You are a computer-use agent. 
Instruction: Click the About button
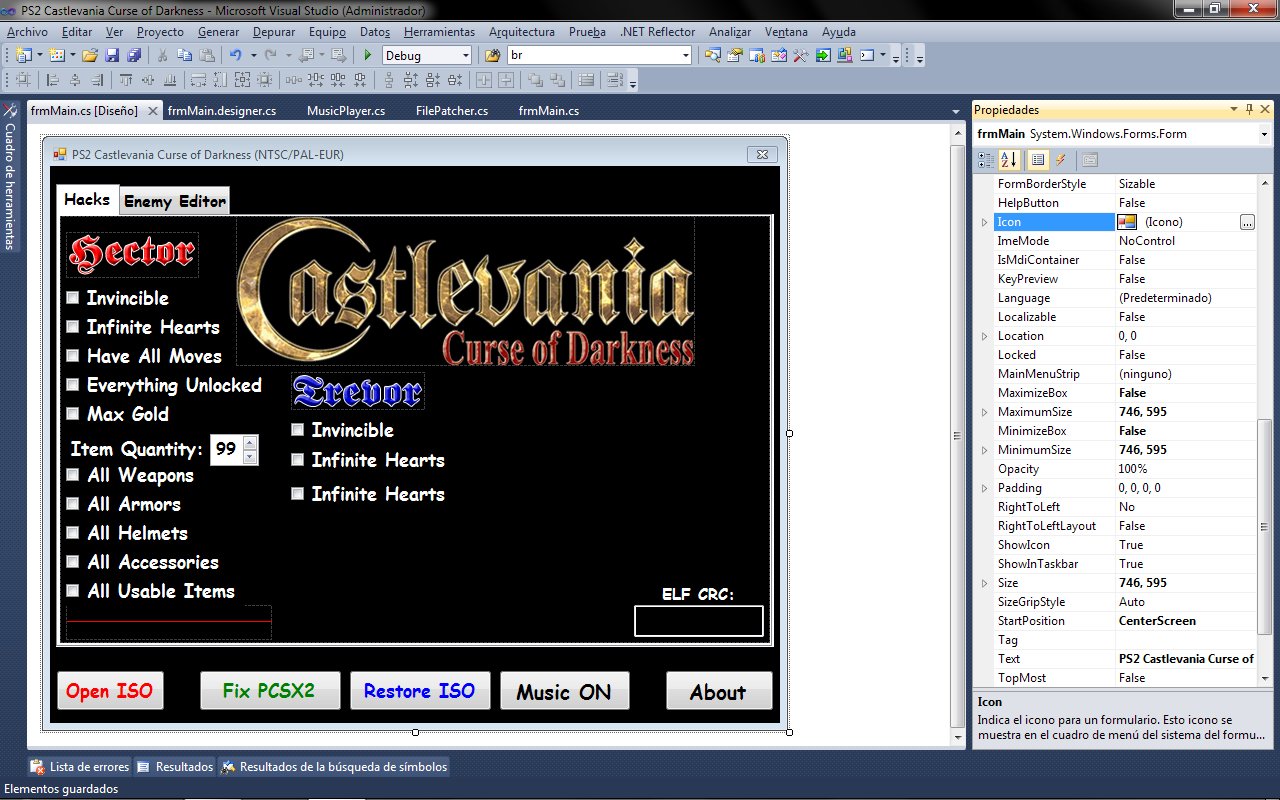[x=719, y=691]
